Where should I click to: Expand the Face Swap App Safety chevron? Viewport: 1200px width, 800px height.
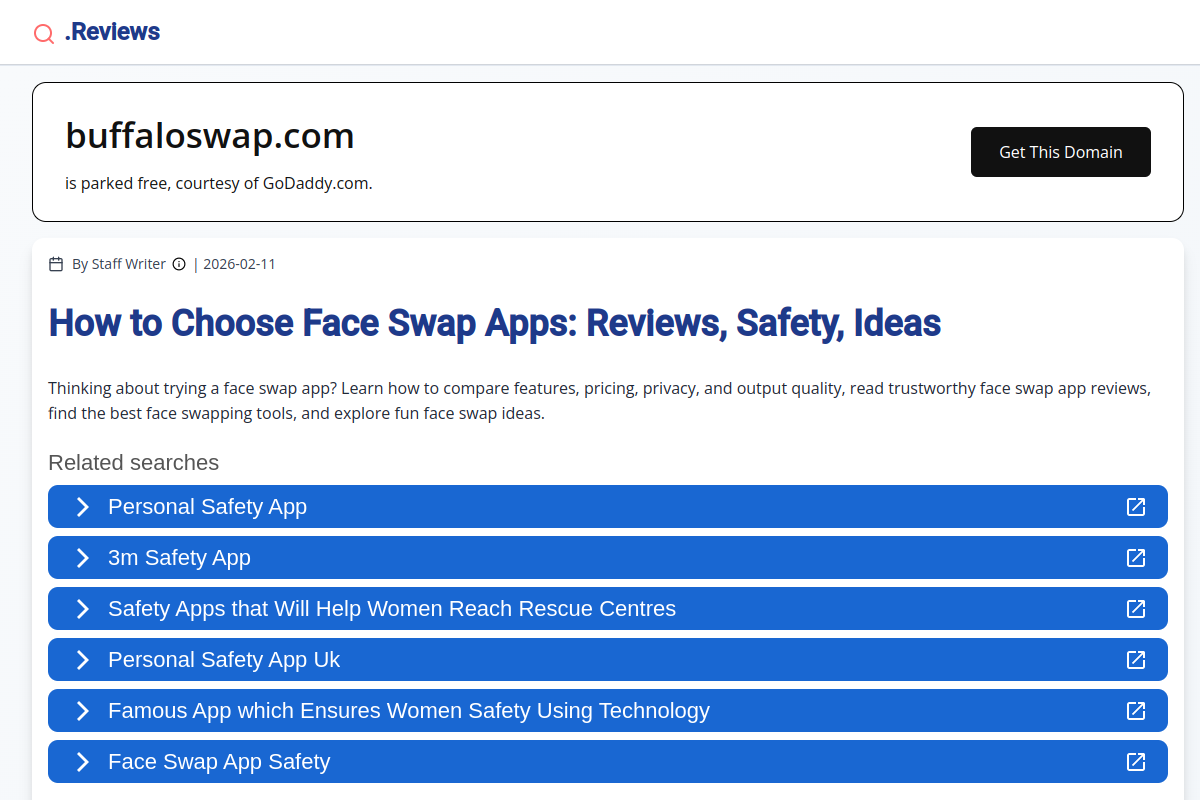point(82,762)
